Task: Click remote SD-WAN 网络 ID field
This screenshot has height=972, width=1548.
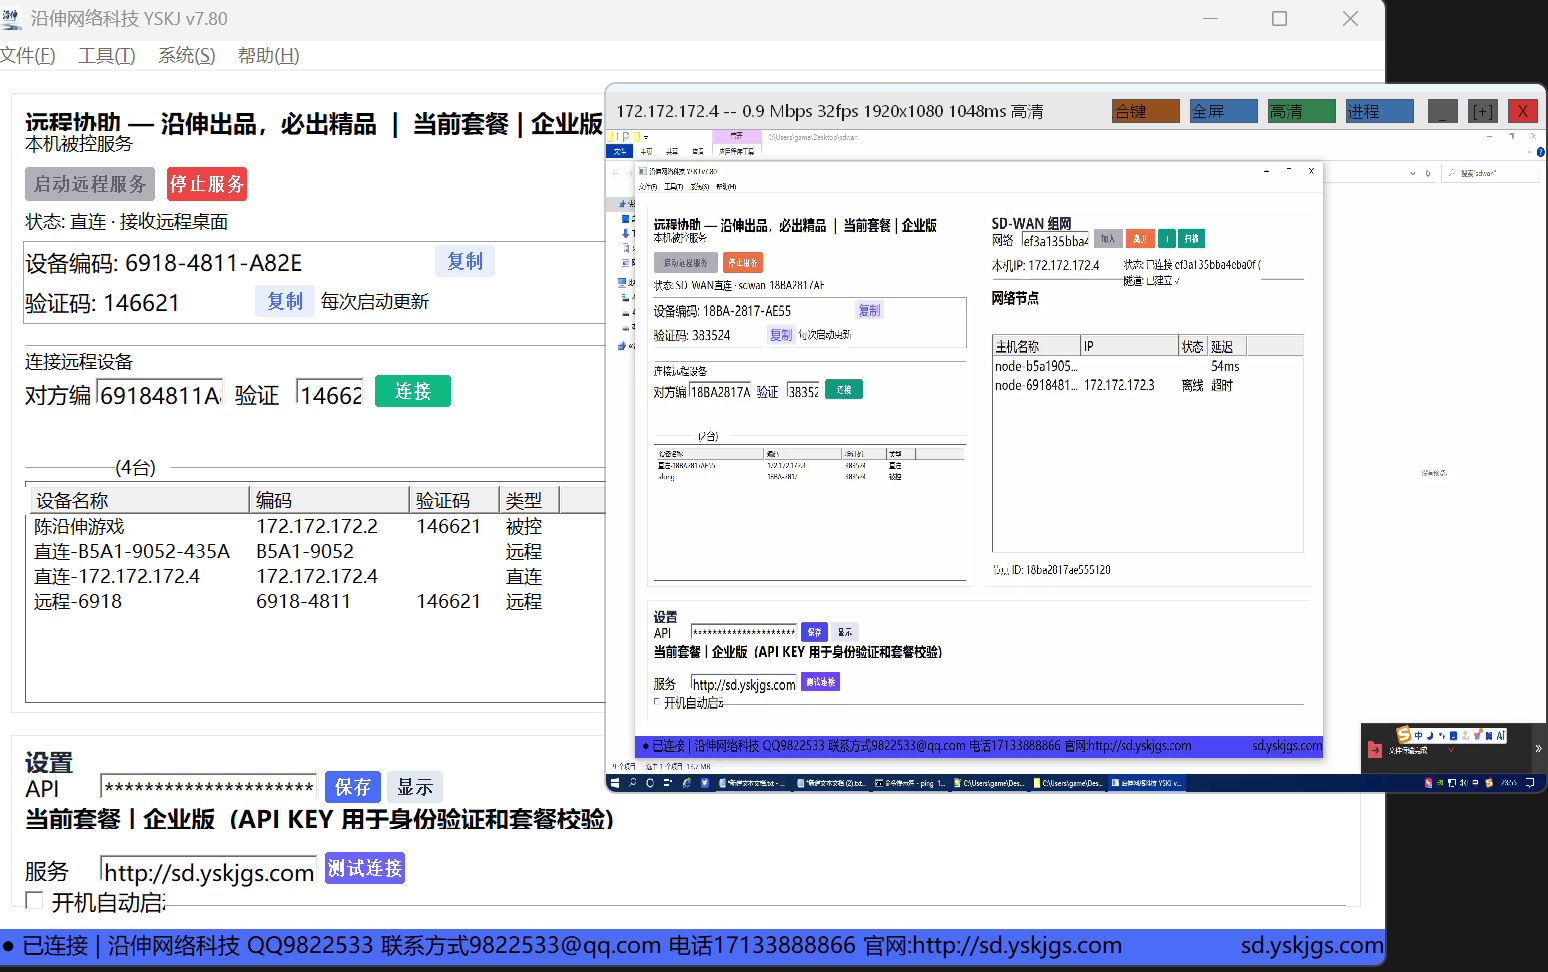Action: [x=1055, y=240]
